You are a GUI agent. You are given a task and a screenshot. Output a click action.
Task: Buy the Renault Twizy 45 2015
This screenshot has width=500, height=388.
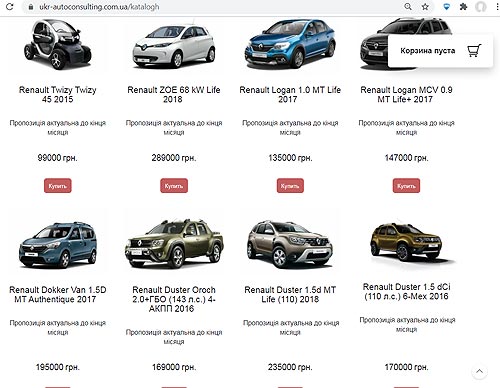58,186
